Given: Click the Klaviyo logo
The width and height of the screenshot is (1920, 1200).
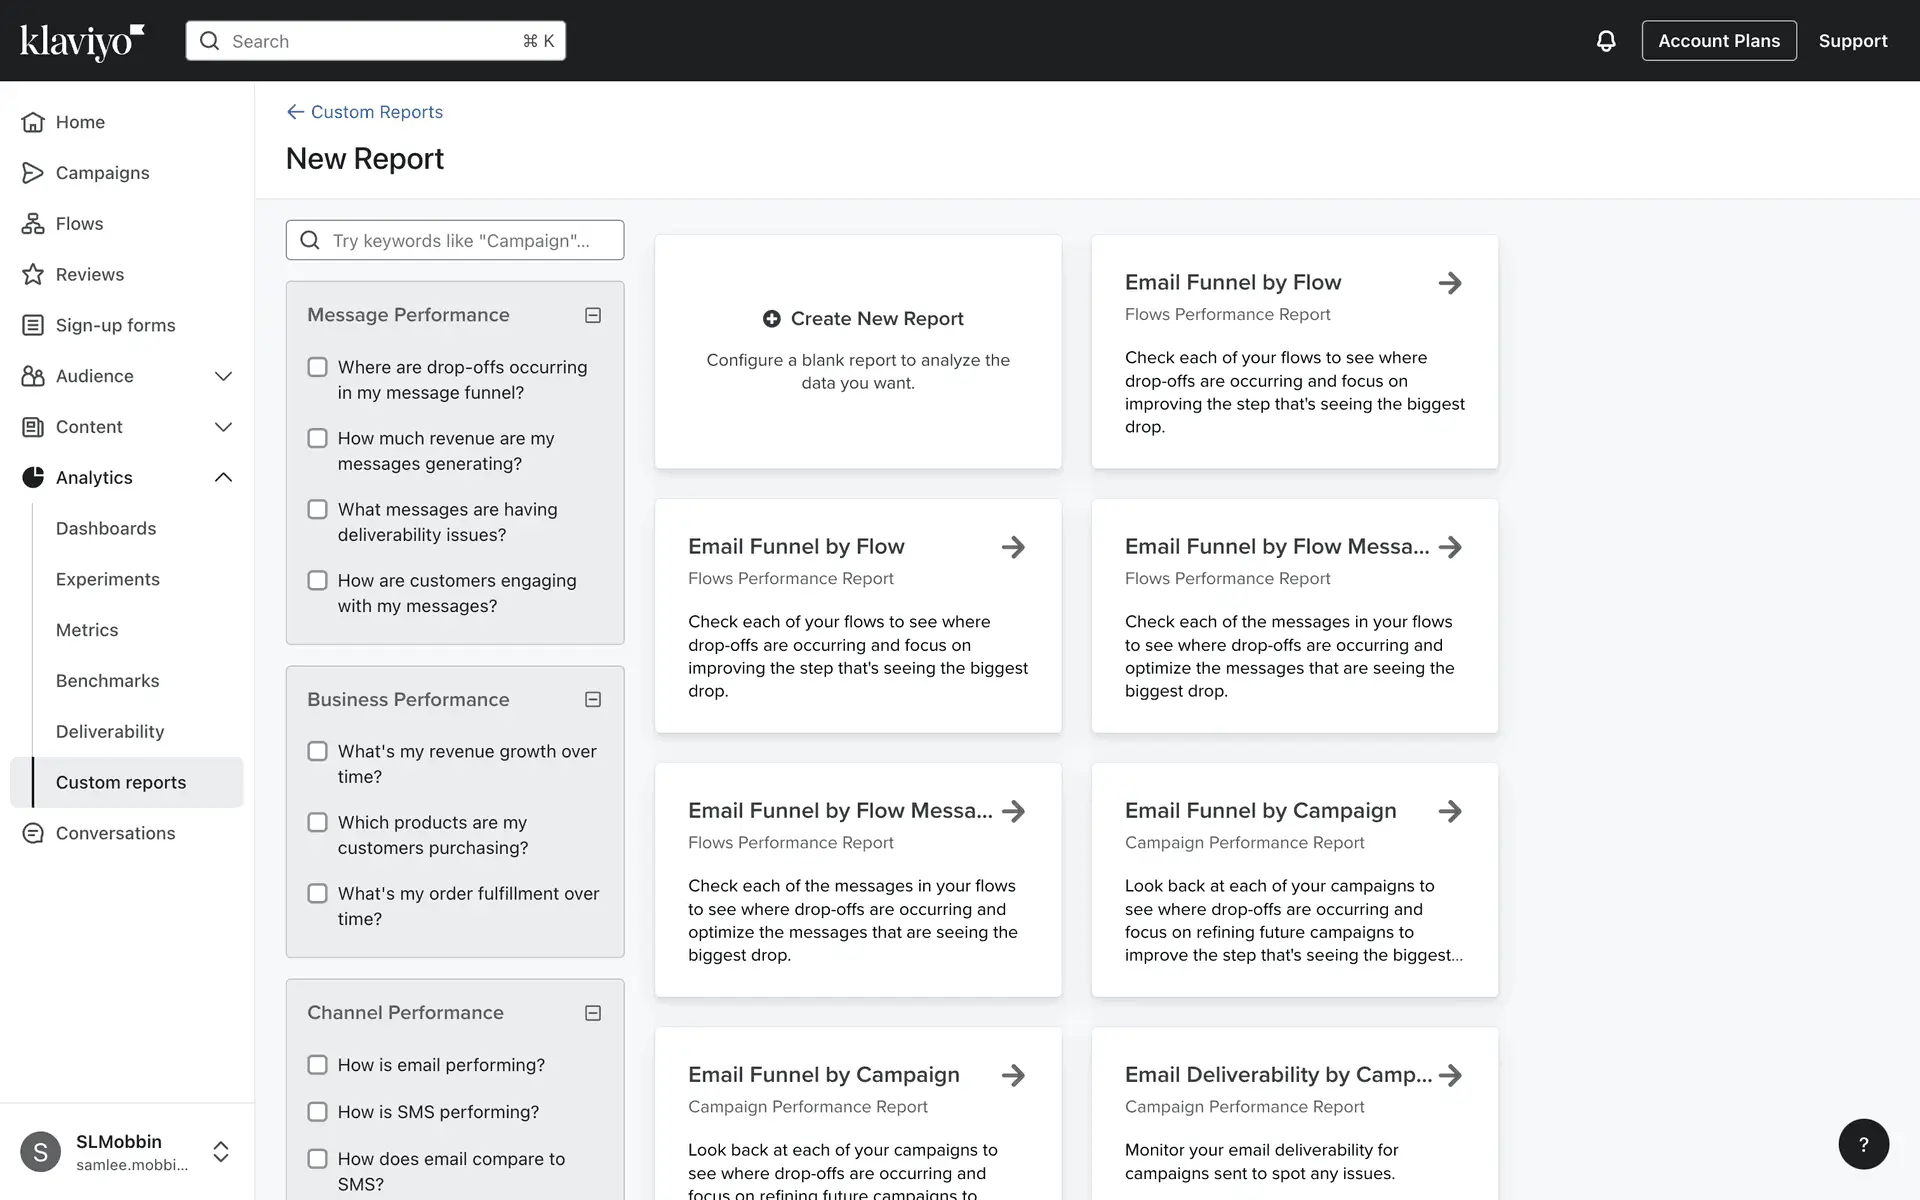Looking at the screenshot, I should point(82,41).
